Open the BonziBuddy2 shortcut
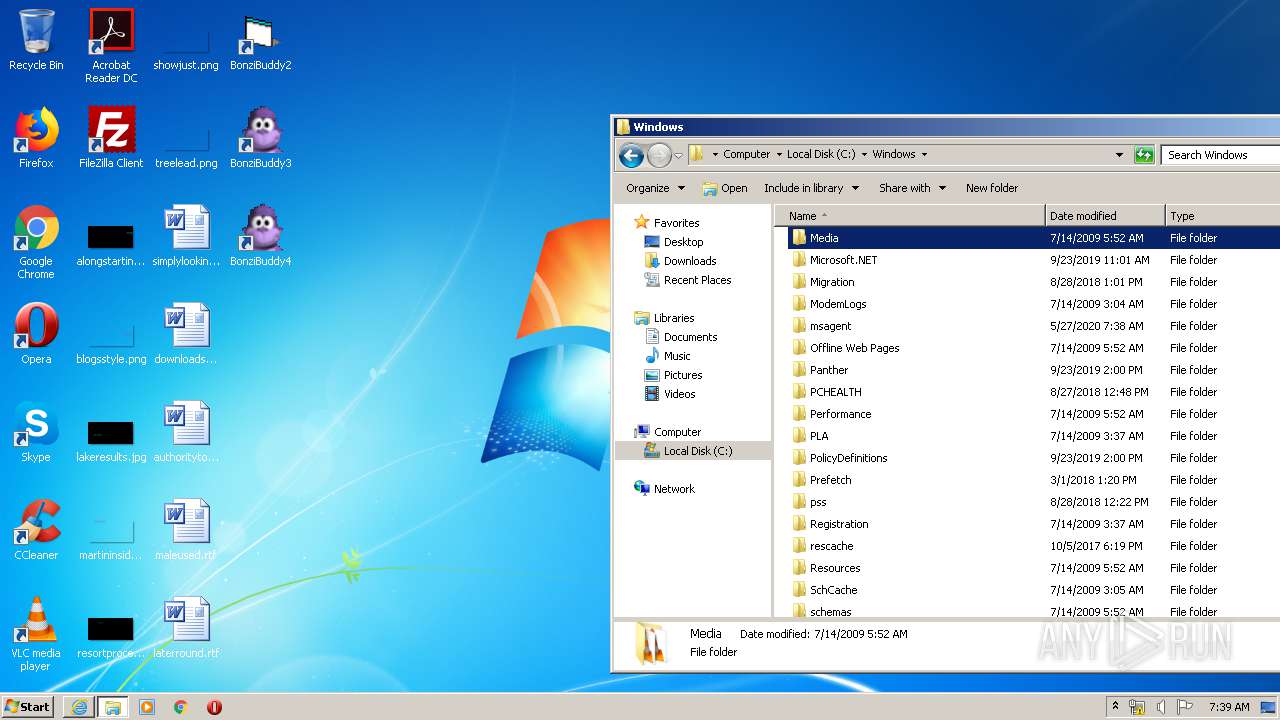1280x720 pixels. coord(260,40)
